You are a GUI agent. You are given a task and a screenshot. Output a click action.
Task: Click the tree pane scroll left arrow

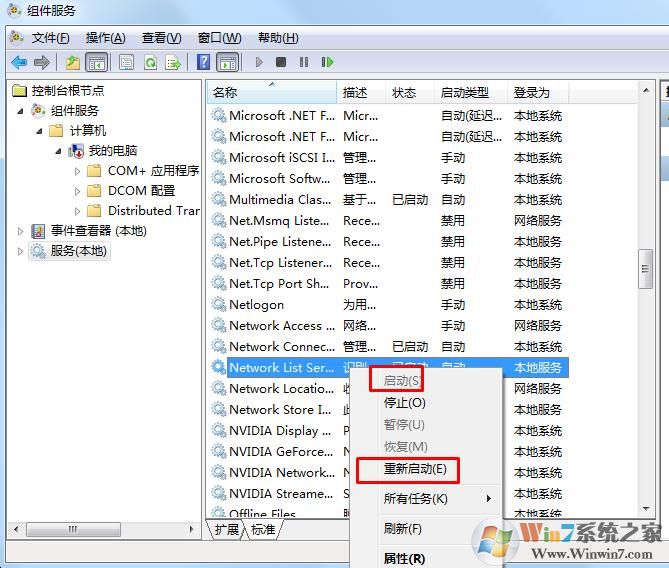pos(16,530)
